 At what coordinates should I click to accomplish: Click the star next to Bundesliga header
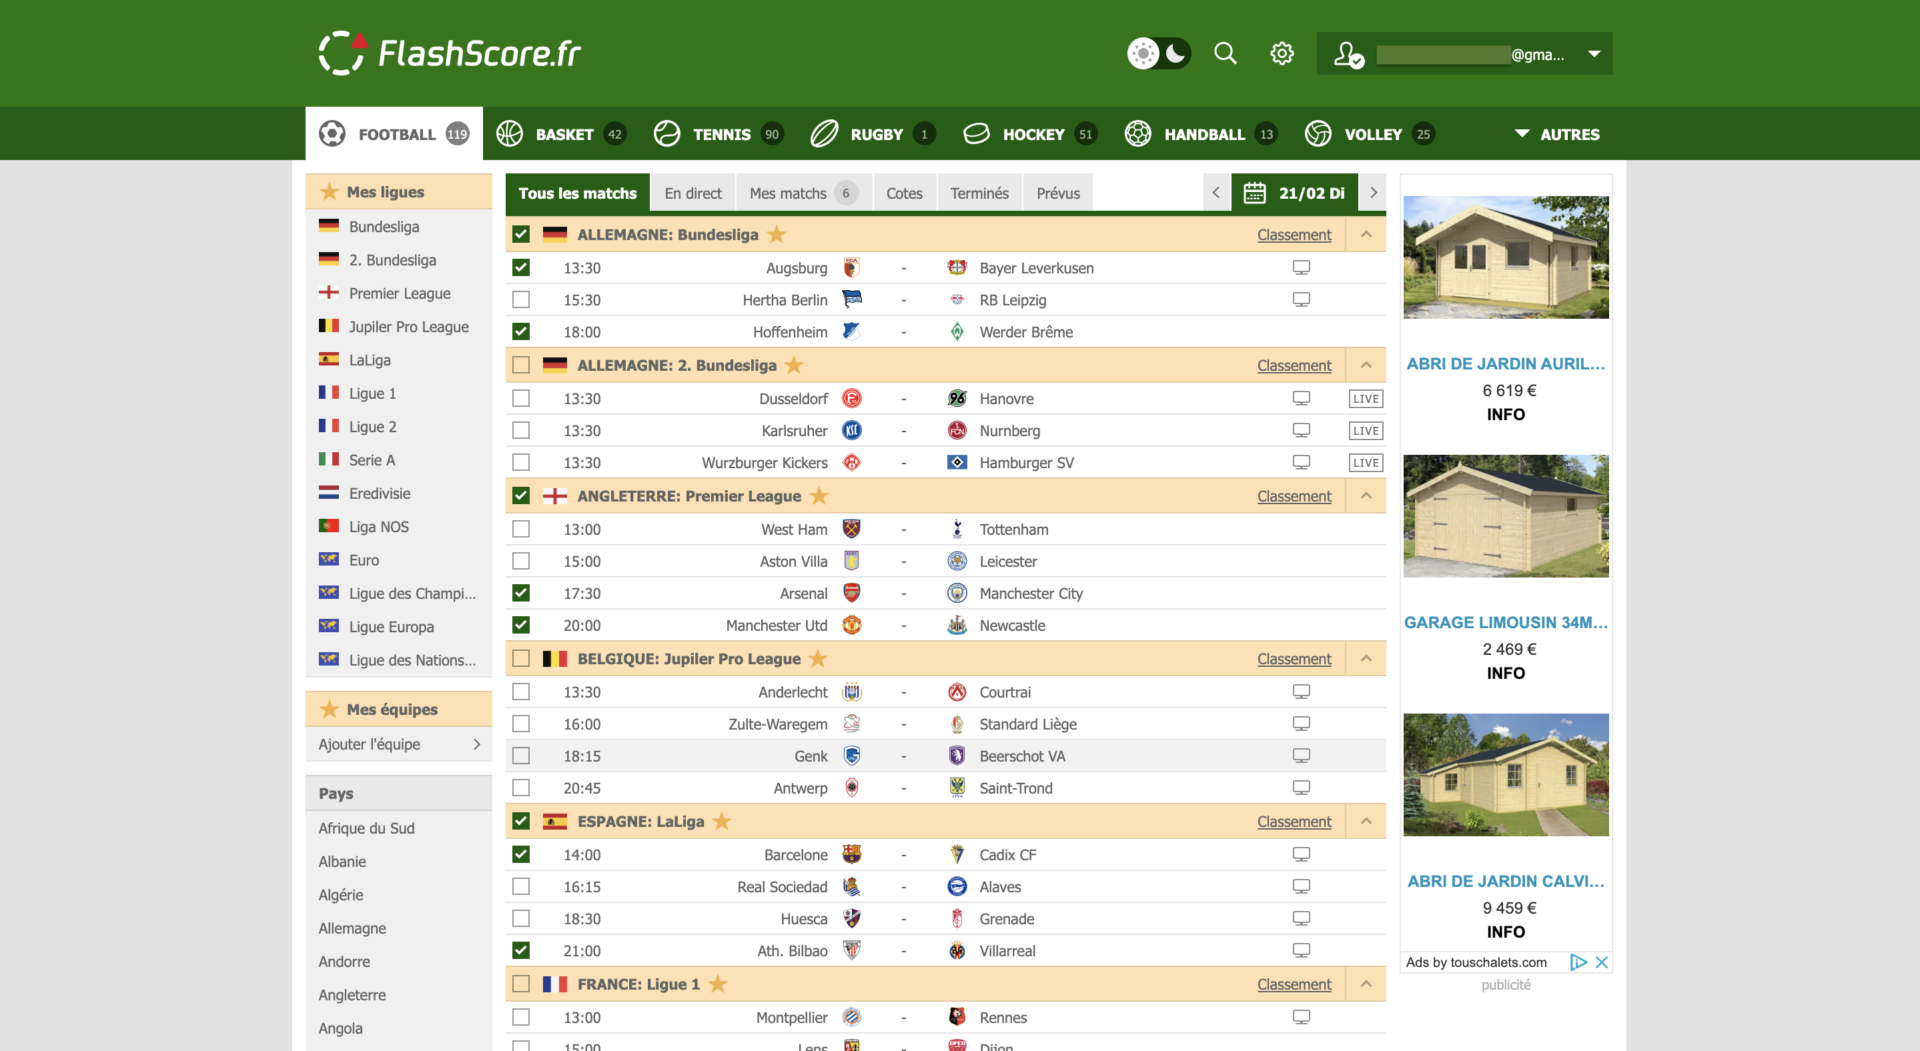776,234
